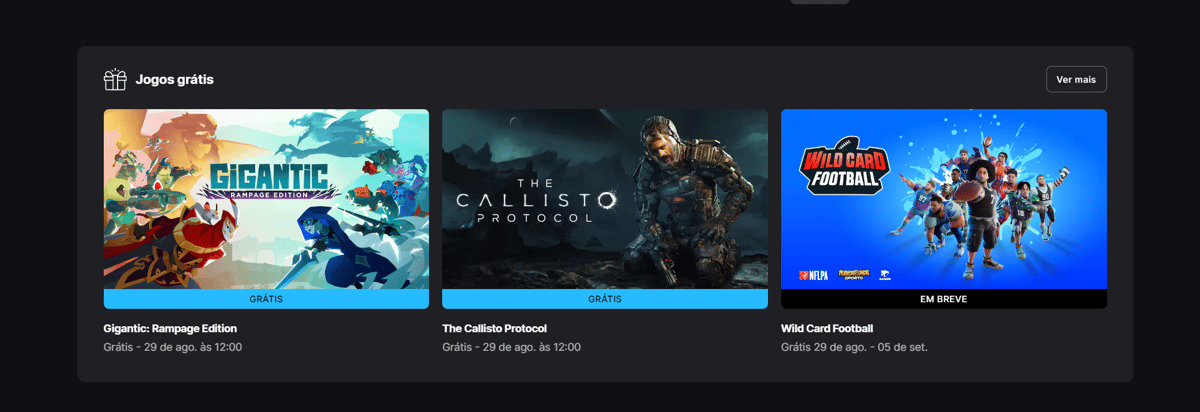The image size is (1200, 412).
Task: Click The Callisto Protocol logo text on the cover
Action: click(523, 200)
